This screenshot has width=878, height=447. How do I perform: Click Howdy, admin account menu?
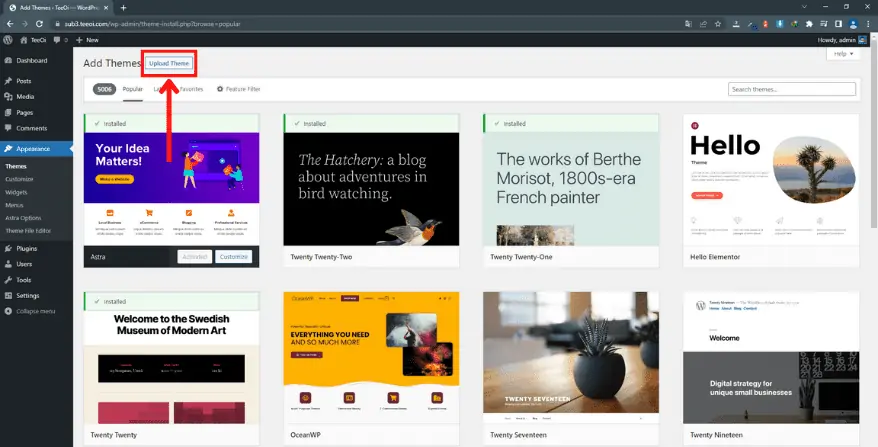842,40
